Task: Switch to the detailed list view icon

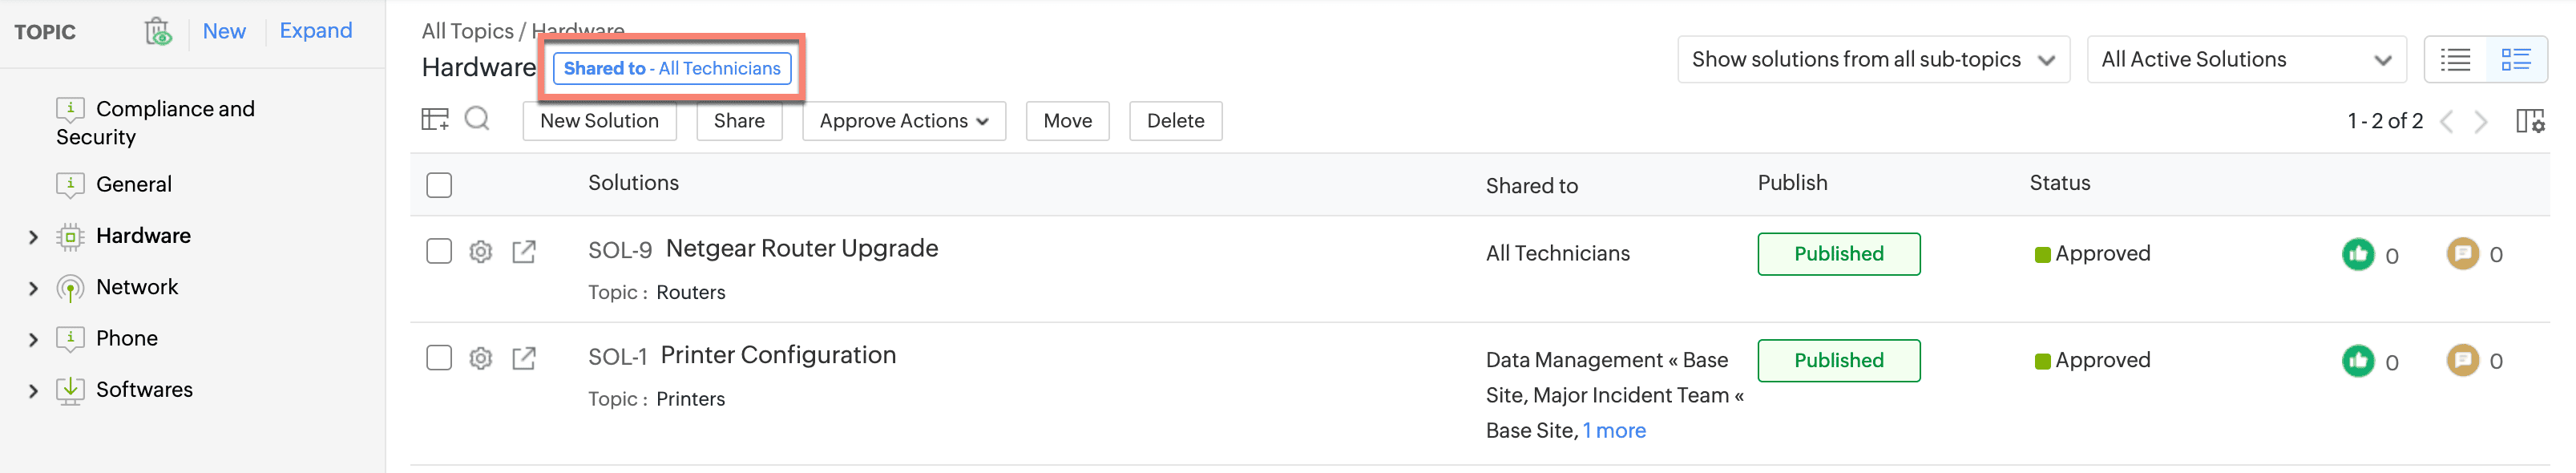Action: pyautogui.click(x=2515, y=60)
